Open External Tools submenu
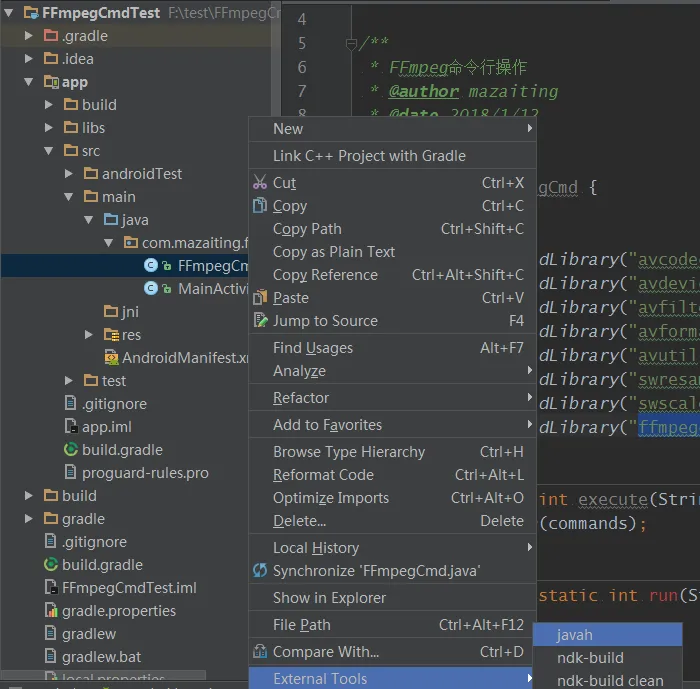Image resolution: width=700 pixels, height=689 pixels. click(x=392, y=679)
